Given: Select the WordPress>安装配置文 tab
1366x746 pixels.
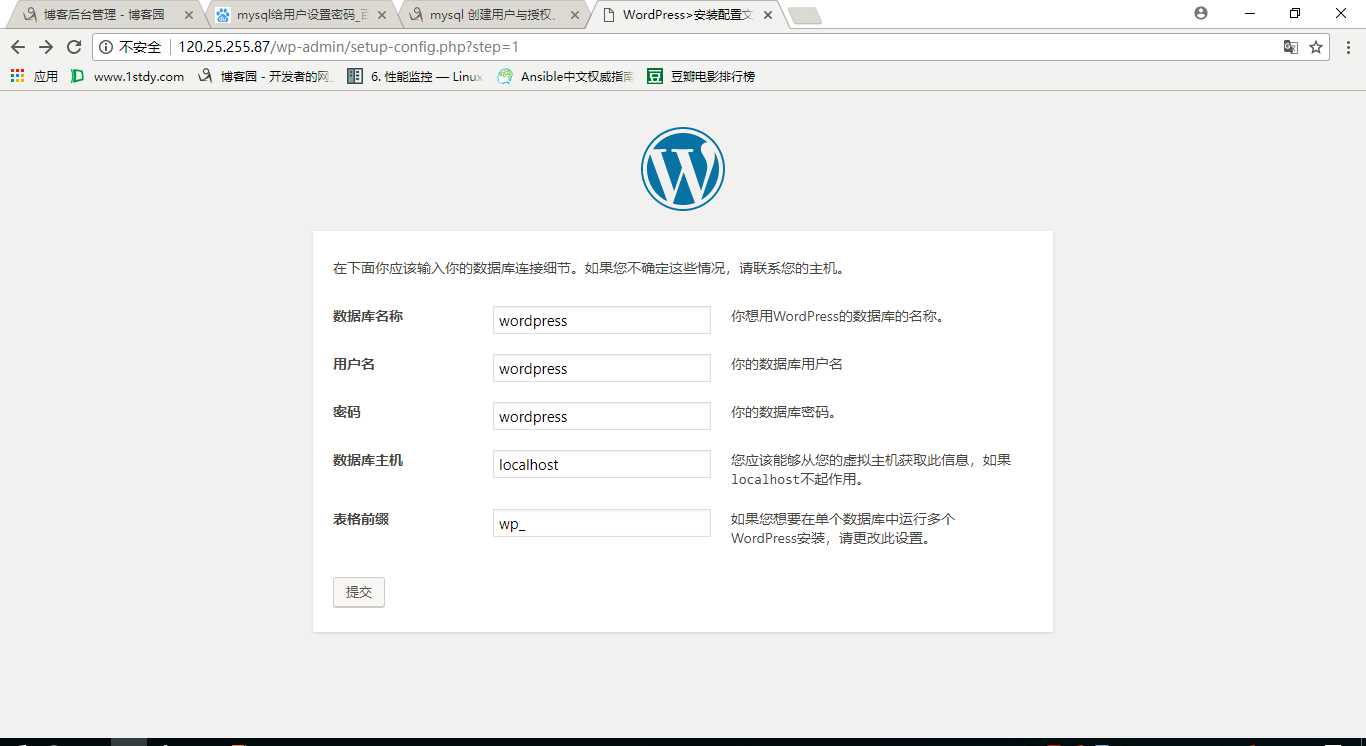Looking at the screenshot, I should click(x=686, y=15).
